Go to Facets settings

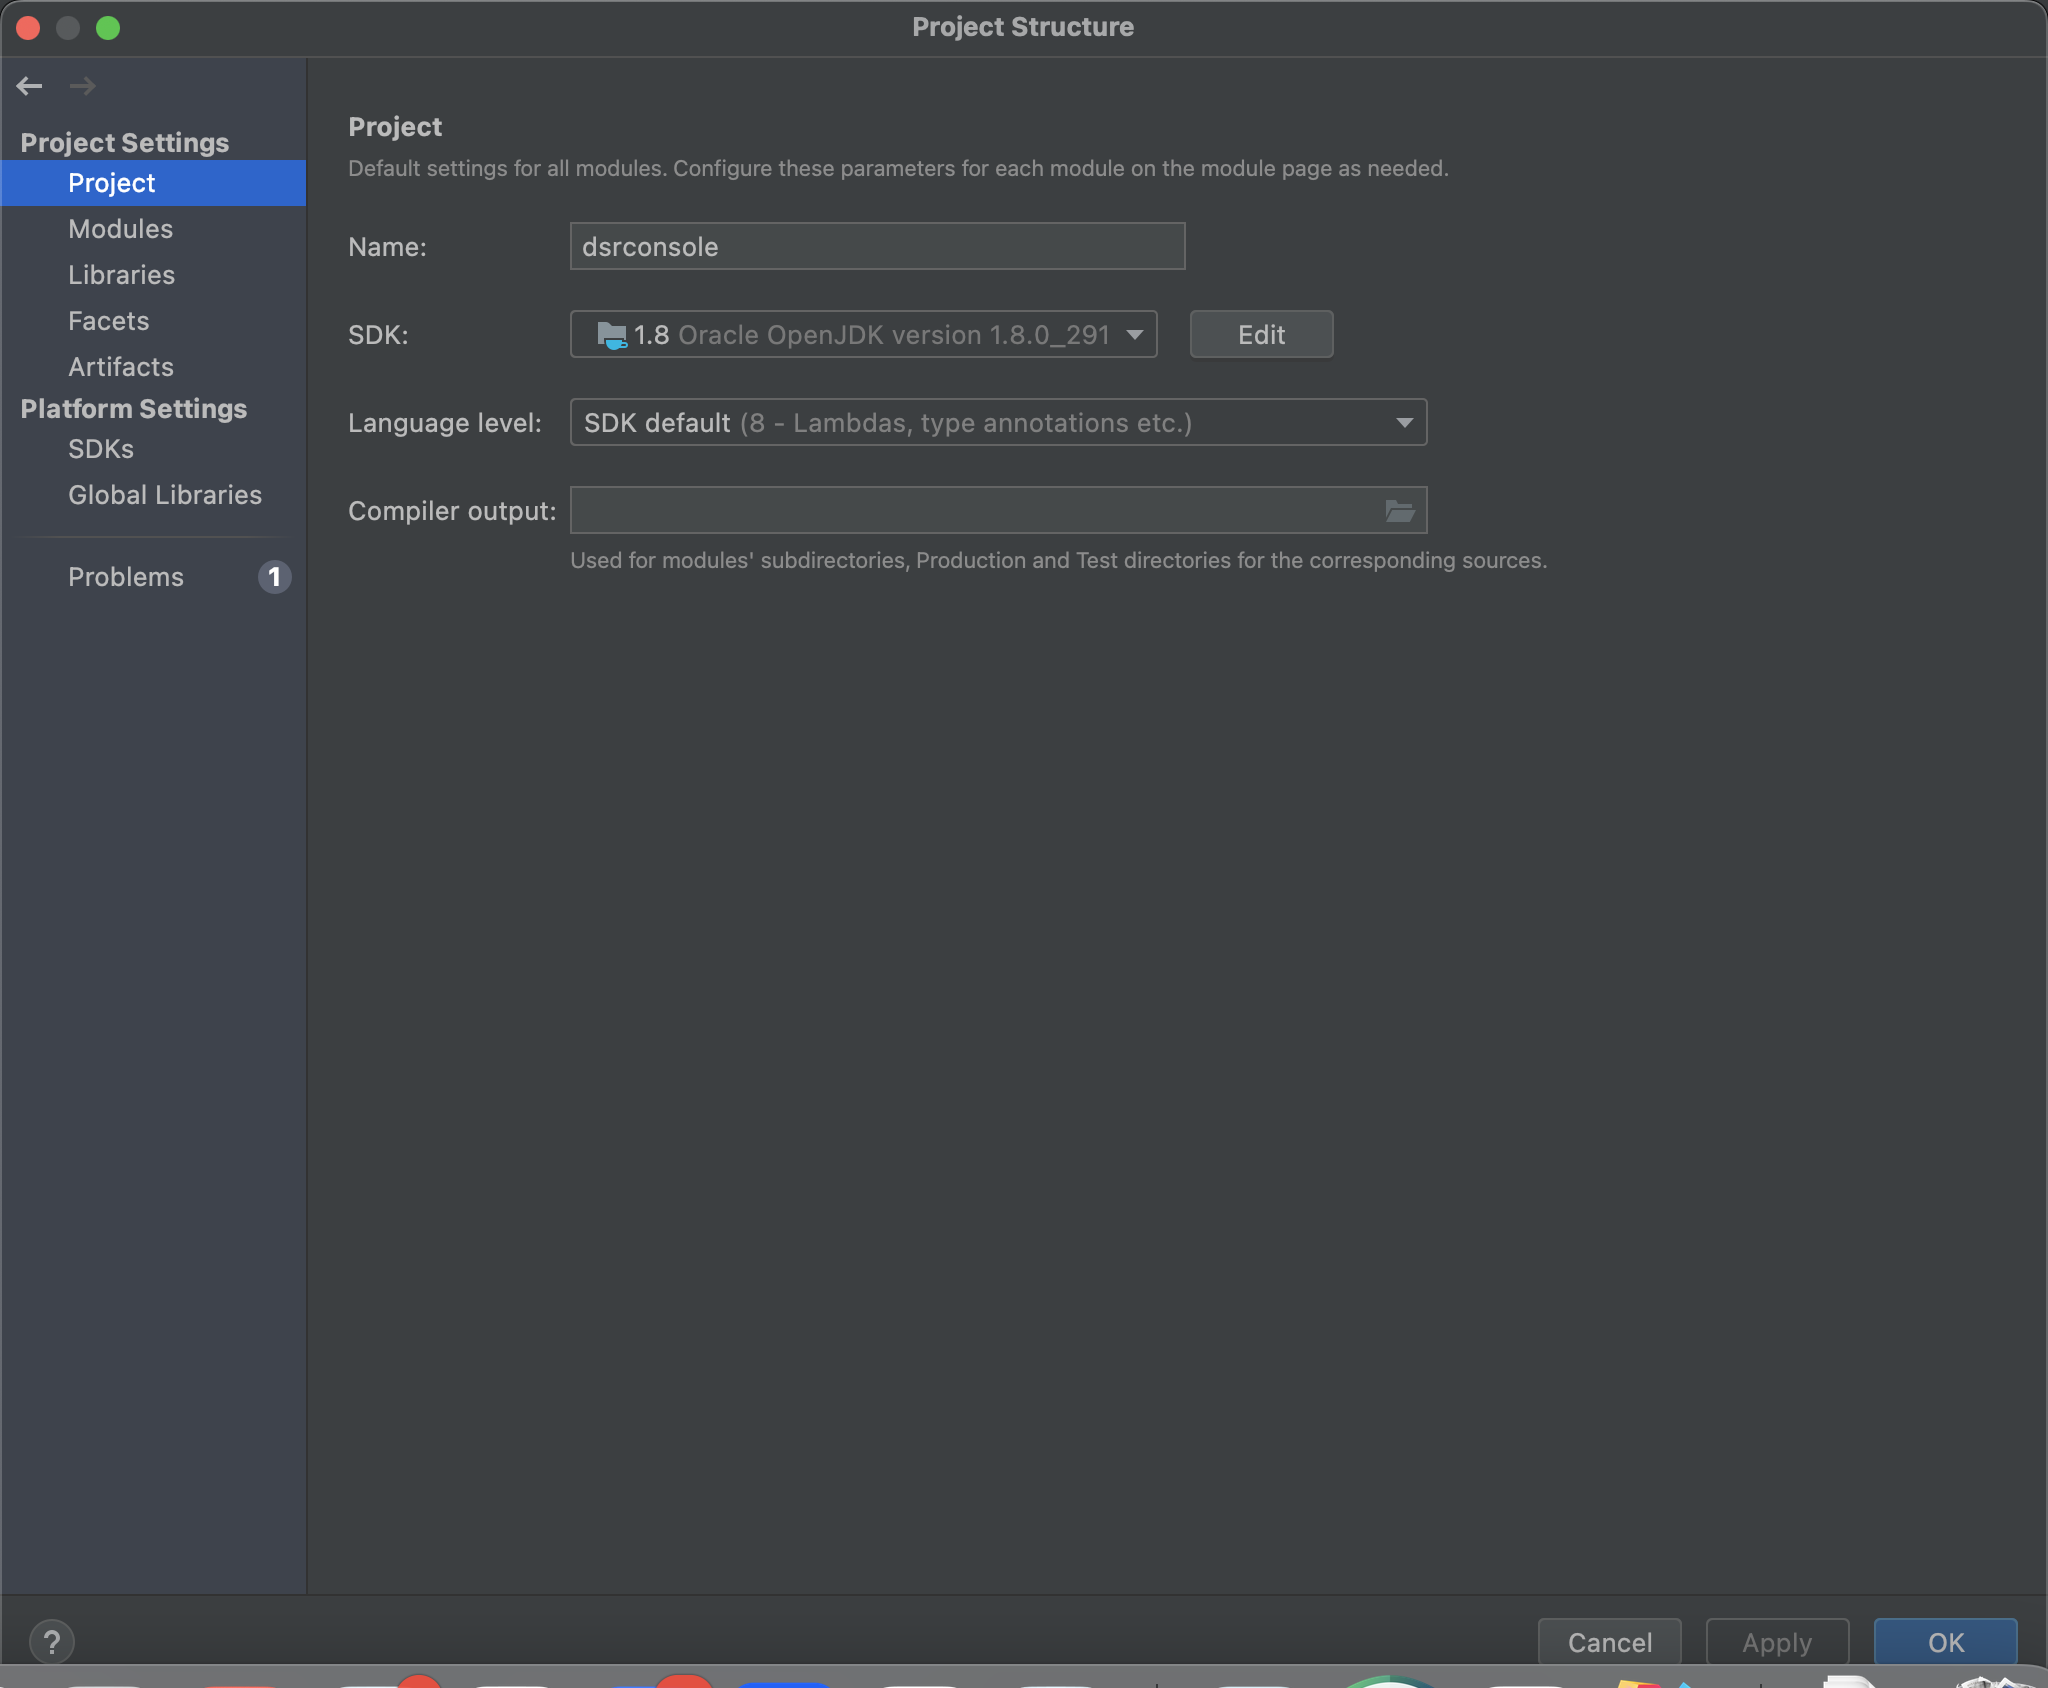pos(108,321)
